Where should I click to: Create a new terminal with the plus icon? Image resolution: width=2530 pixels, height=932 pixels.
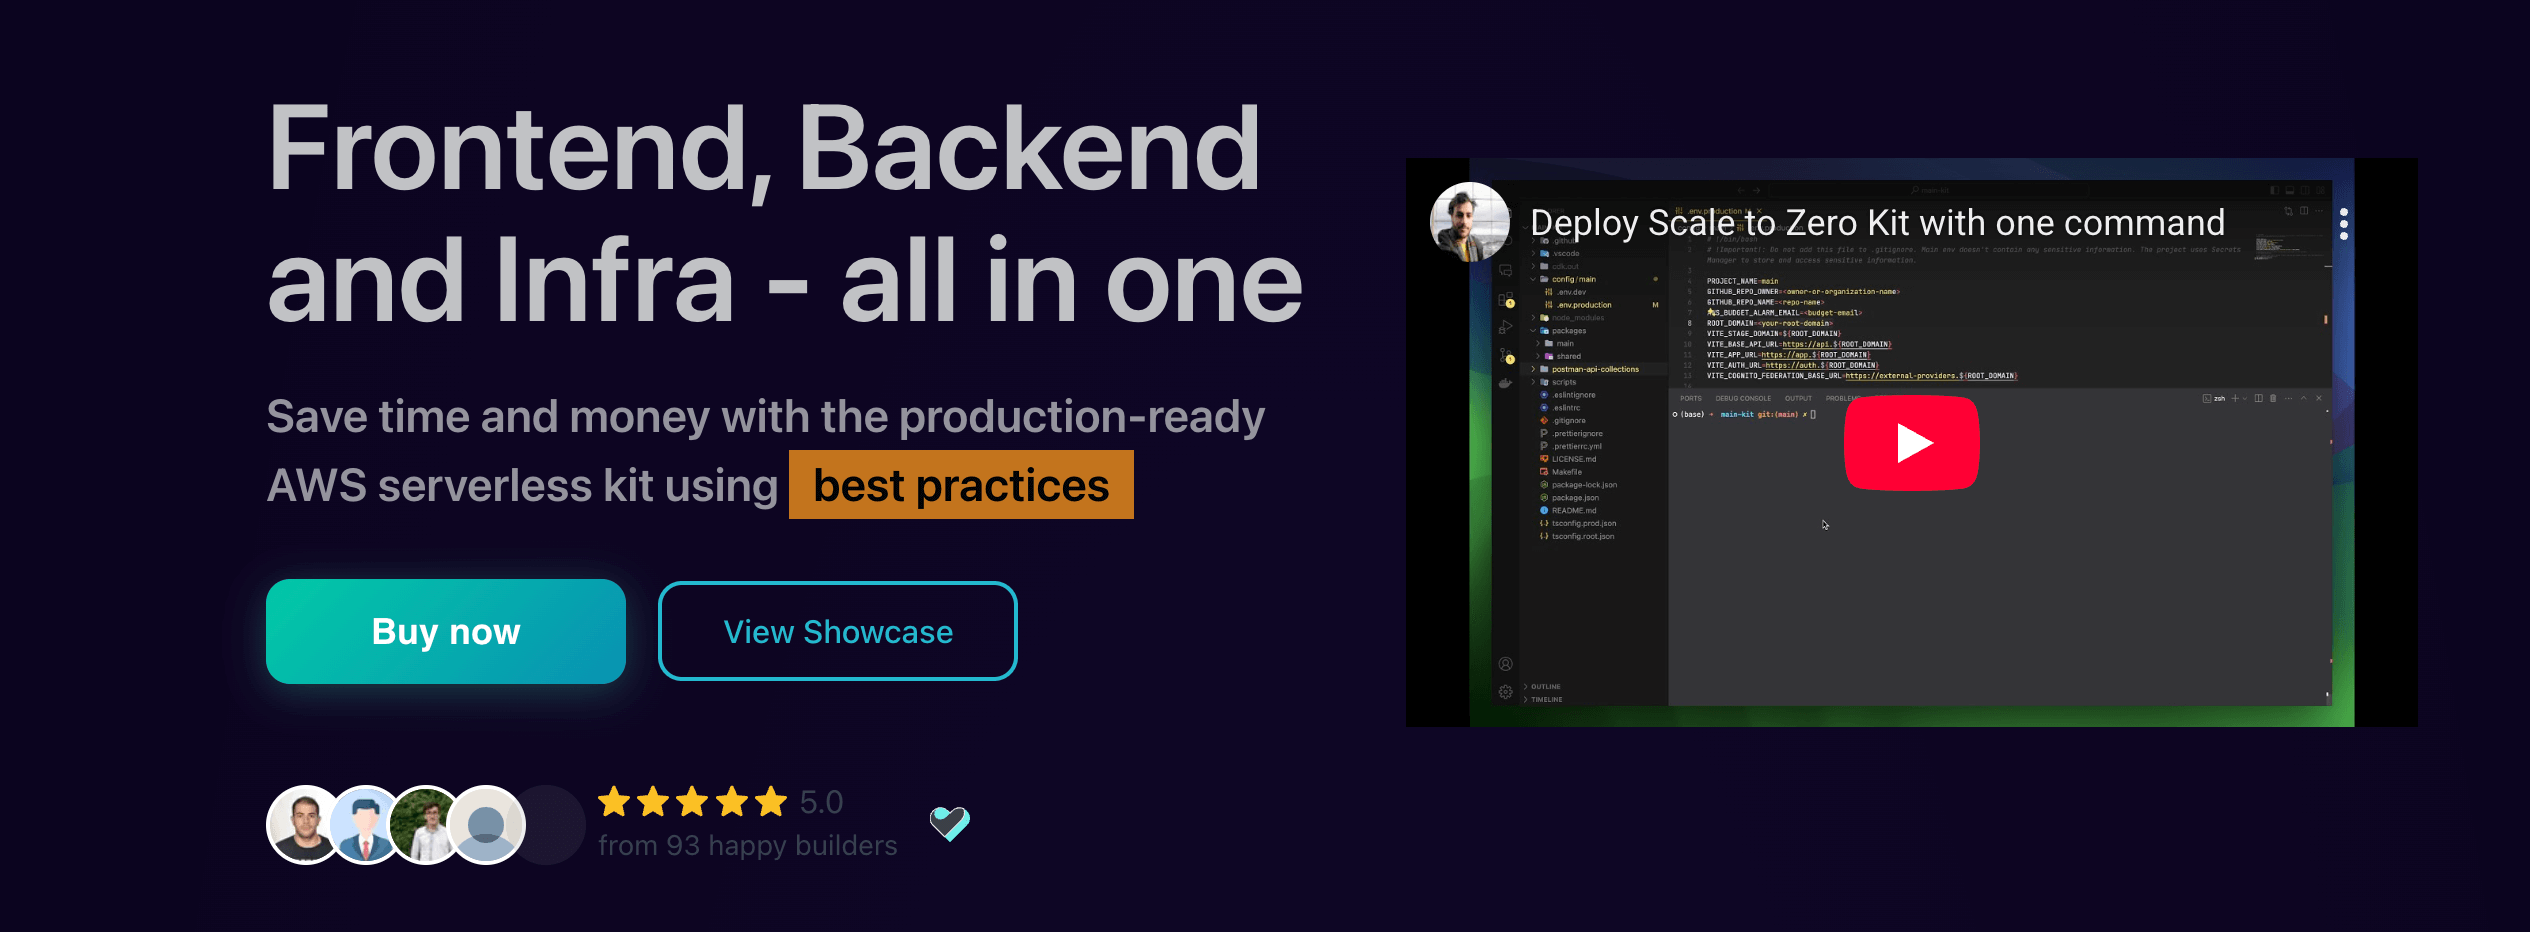[2235, 398]
